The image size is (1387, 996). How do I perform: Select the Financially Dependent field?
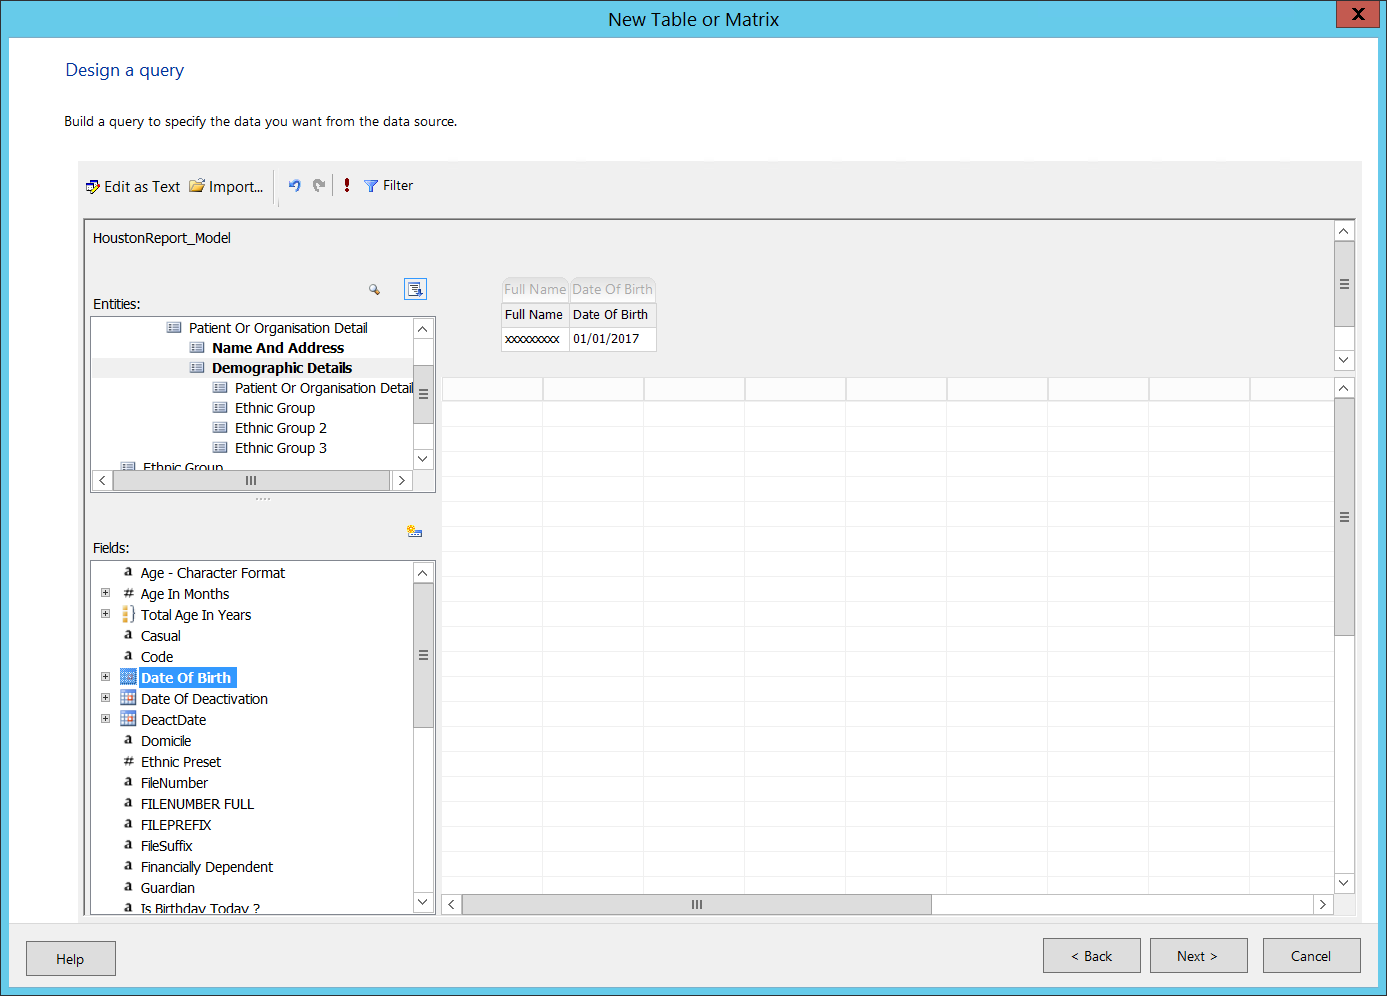[x=207, y=867]
